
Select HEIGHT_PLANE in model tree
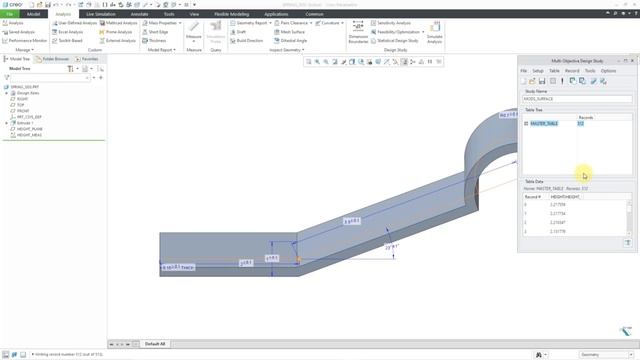pyautogui.click(x=29, y=129)
